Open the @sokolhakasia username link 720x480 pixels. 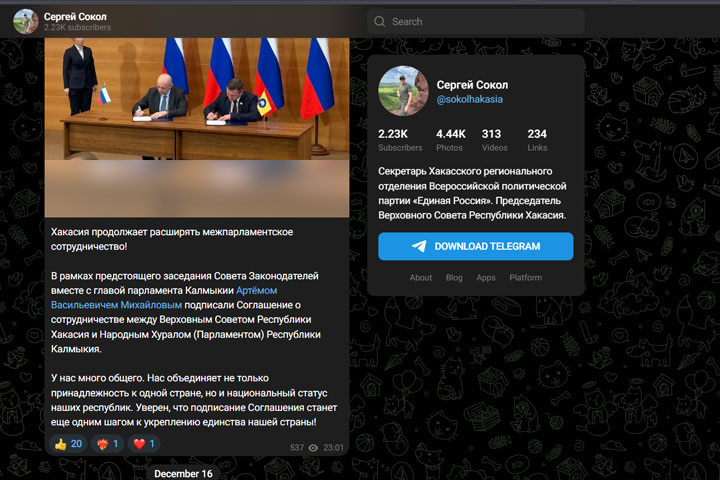tap(469, 99)
